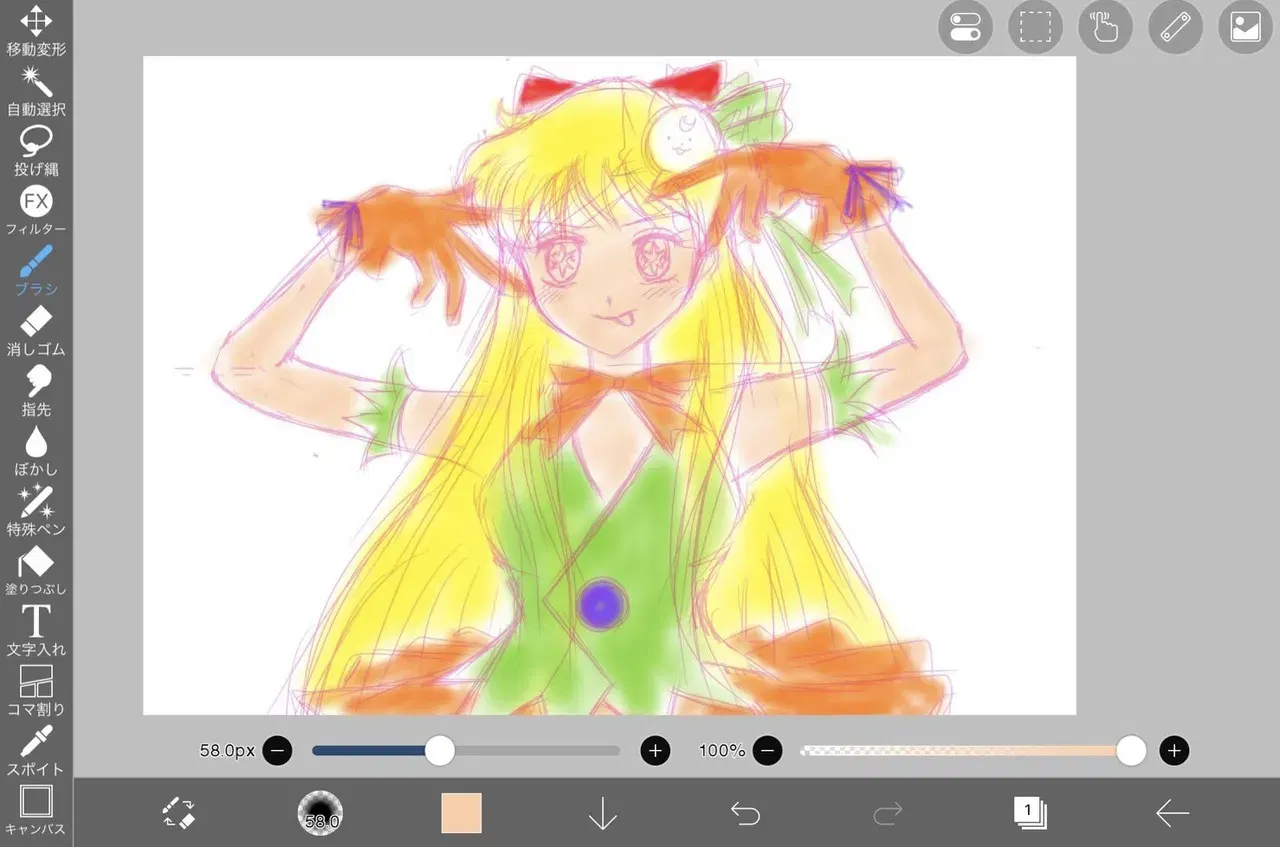Open the Frame Divider (コマ割り) tool
Viewport: 1280px width, 847px height.
pos(36,690)
